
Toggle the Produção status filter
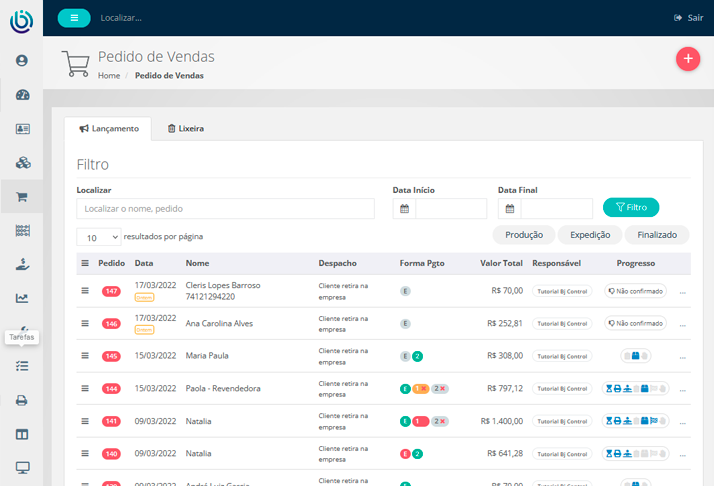(x=524, y=235)
